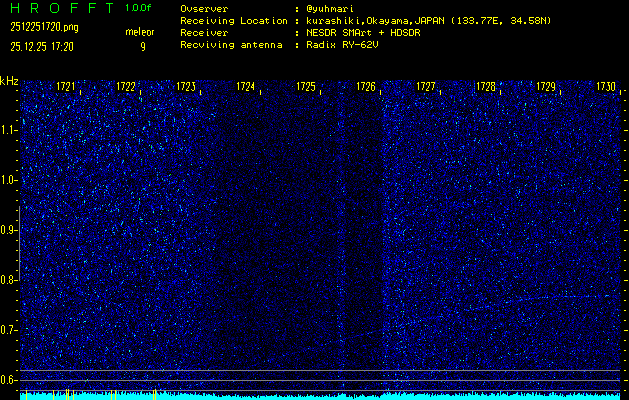Click the Receiver field label
Viewport: 629px width, 400px height.
pyautogui.click(x=204, y=33)
